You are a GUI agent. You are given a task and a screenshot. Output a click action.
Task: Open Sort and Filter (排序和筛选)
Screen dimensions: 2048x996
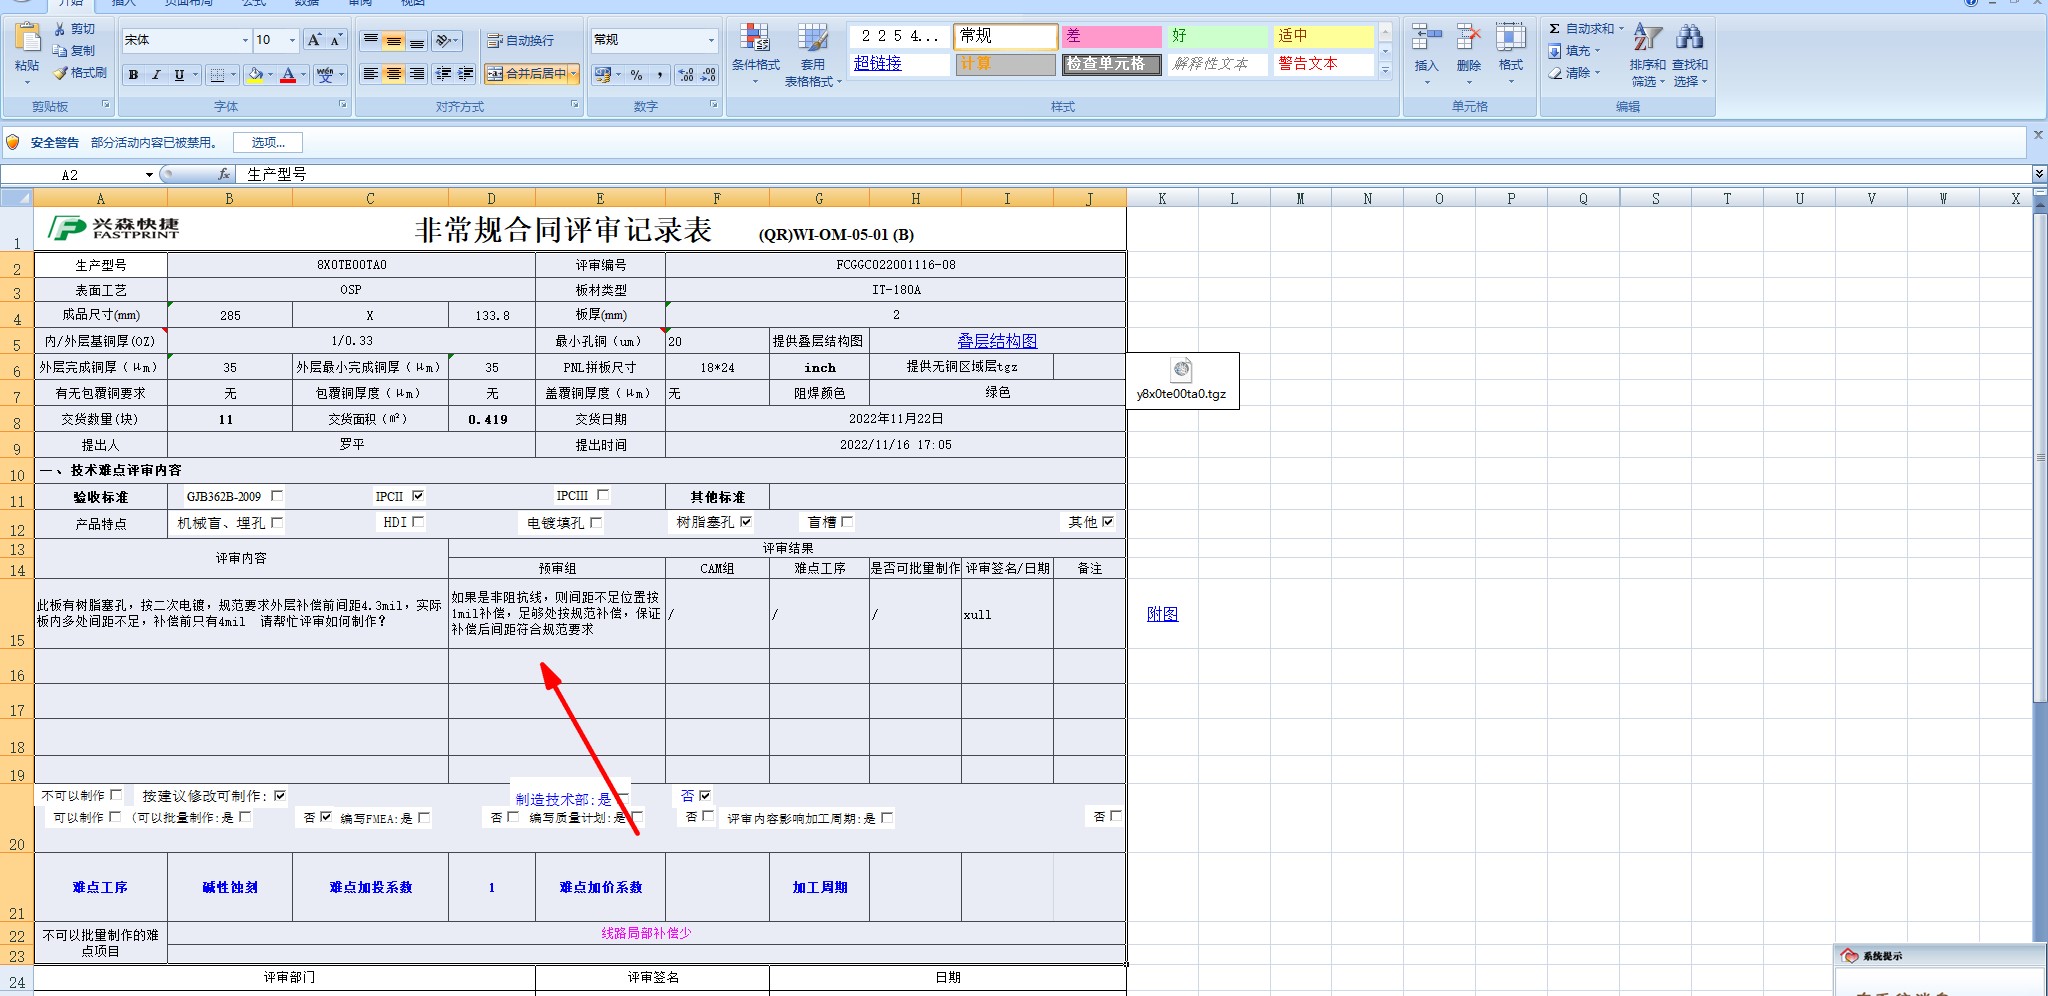(1647, 55)
